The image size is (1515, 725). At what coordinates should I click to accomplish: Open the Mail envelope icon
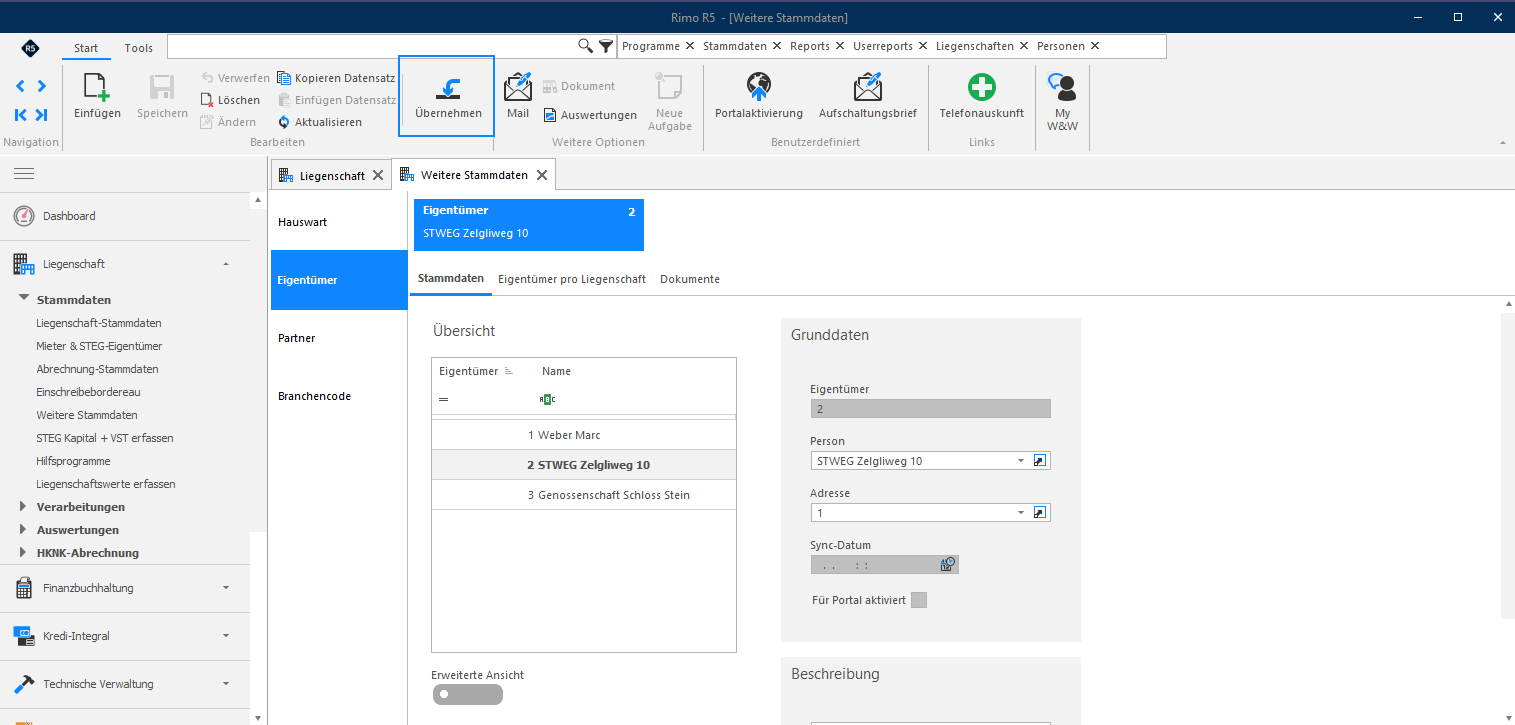[x=517, y=88]
